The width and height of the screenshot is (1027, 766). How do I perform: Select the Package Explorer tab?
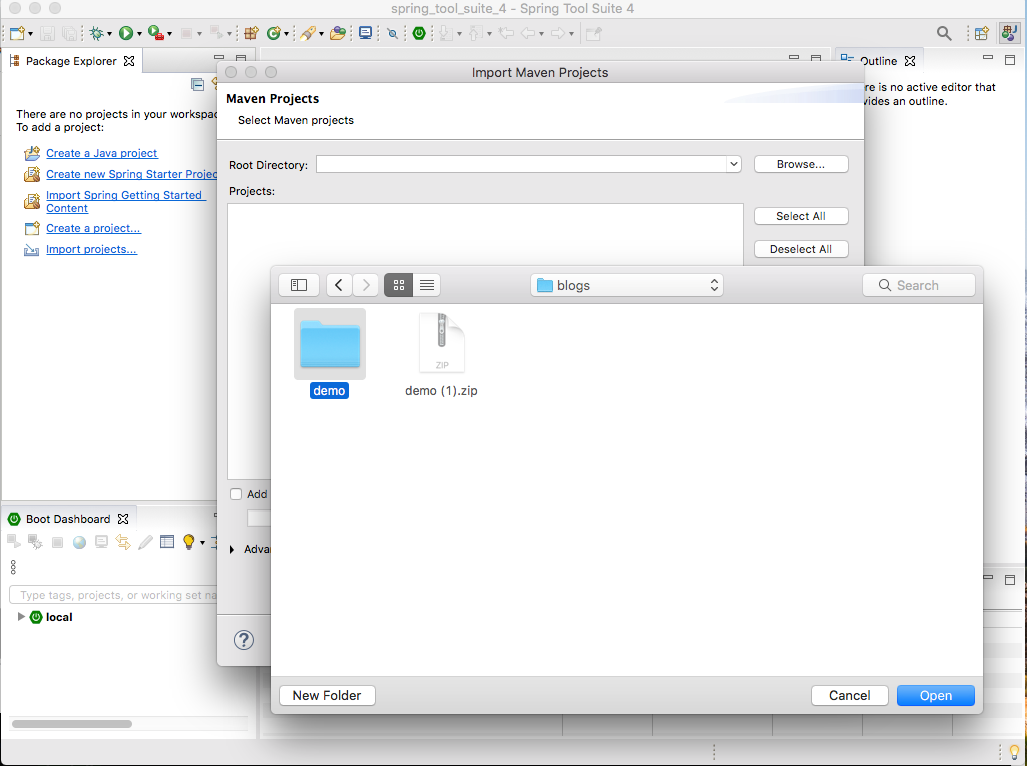[x=71, y=61]
